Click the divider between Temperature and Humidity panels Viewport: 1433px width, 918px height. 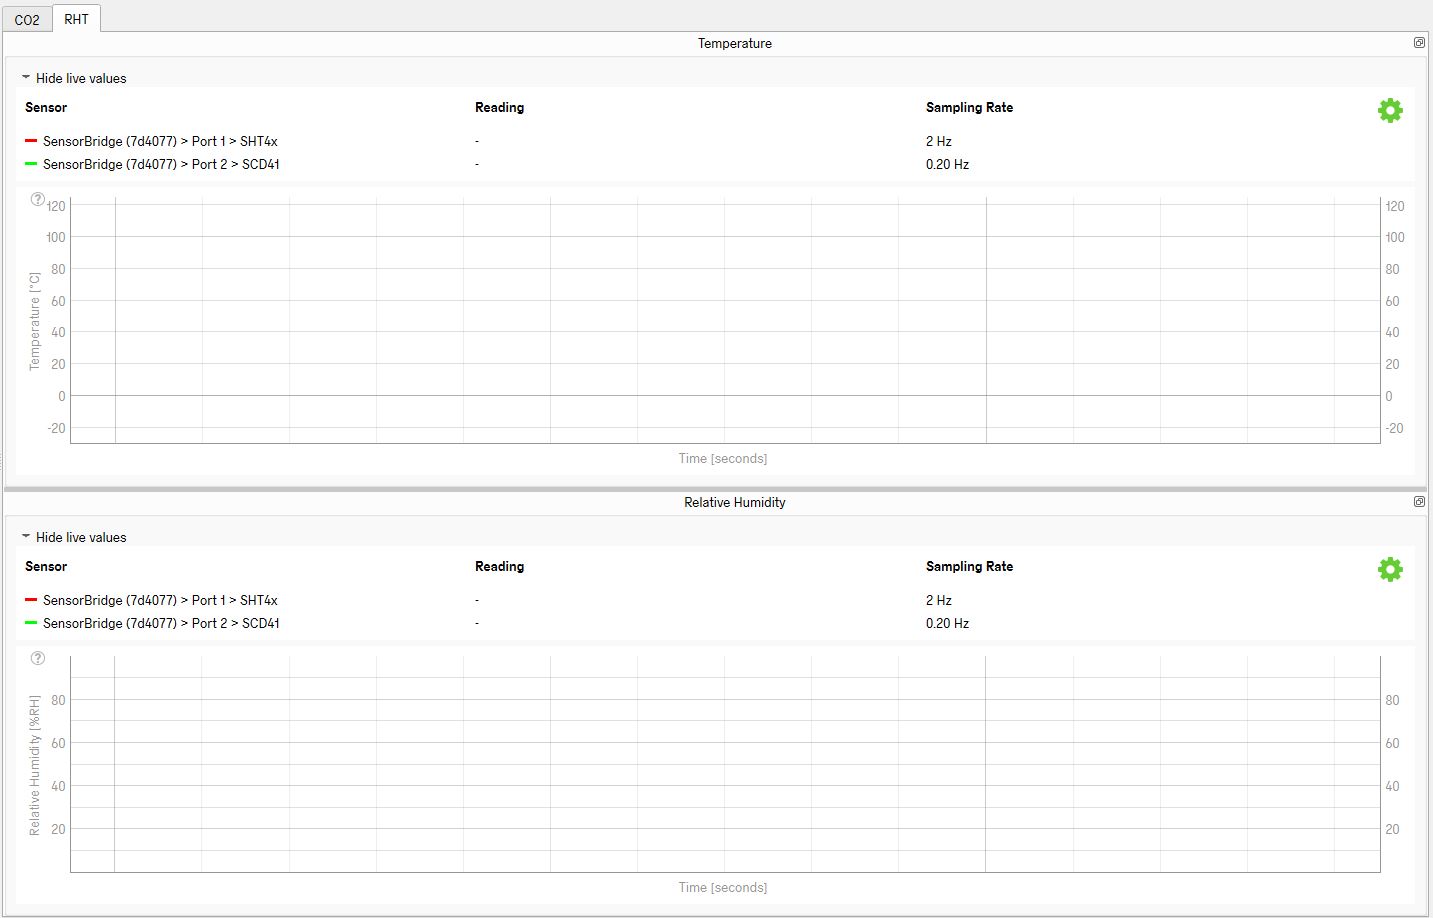(716, 489)
